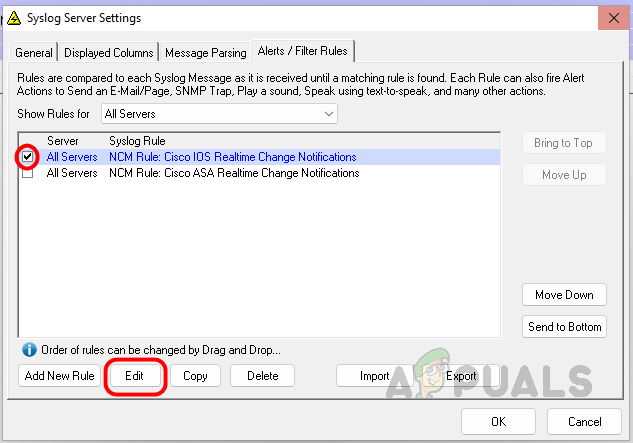Viewport: 633px width, 443px height.
Task: Select the Alerts / Filter Rules tab
Action: (x=302, y=51)
